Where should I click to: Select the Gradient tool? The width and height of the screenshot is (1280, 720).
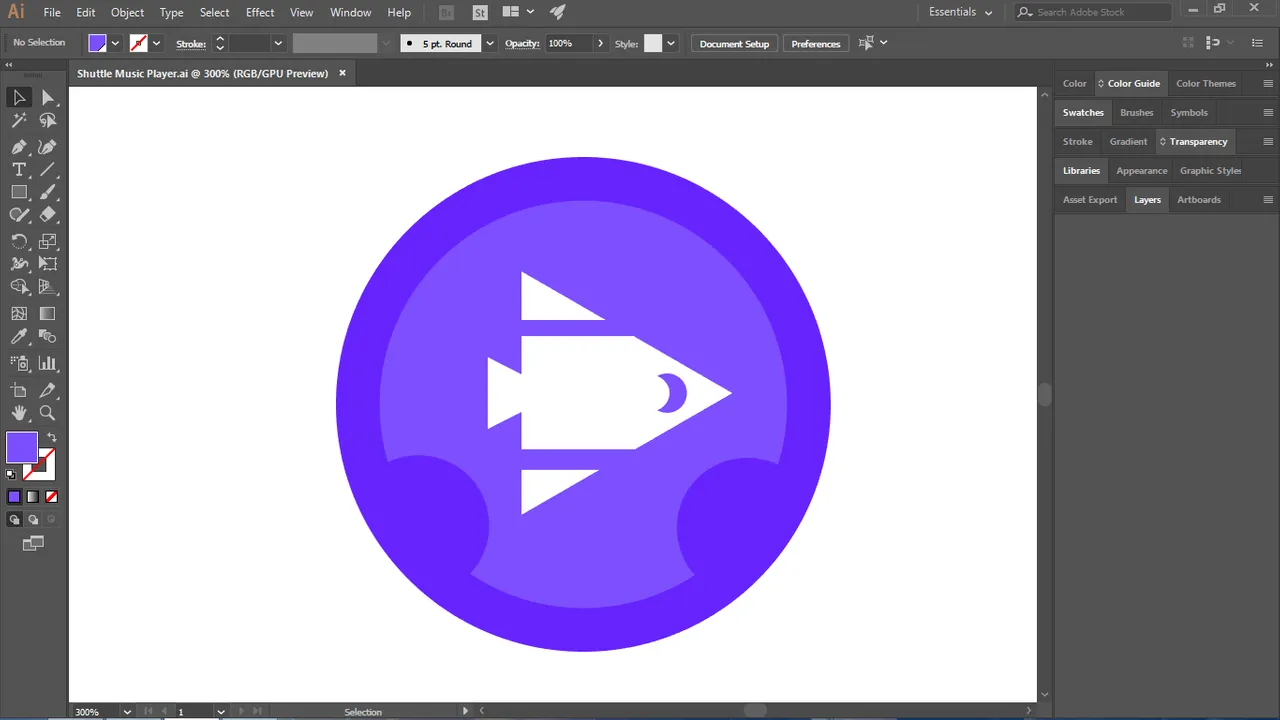click(x=47, y=313)
